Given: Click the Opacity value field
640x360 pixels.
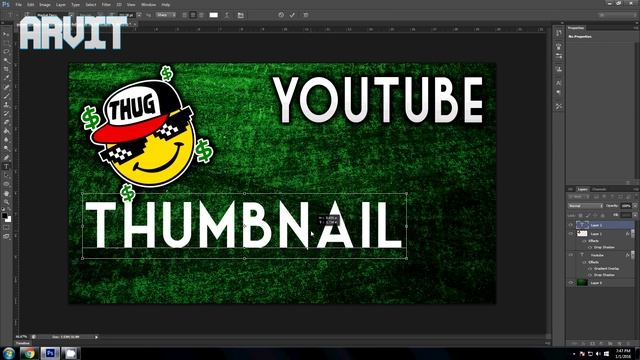Looking at the screenshot, I should pos(626,206).
